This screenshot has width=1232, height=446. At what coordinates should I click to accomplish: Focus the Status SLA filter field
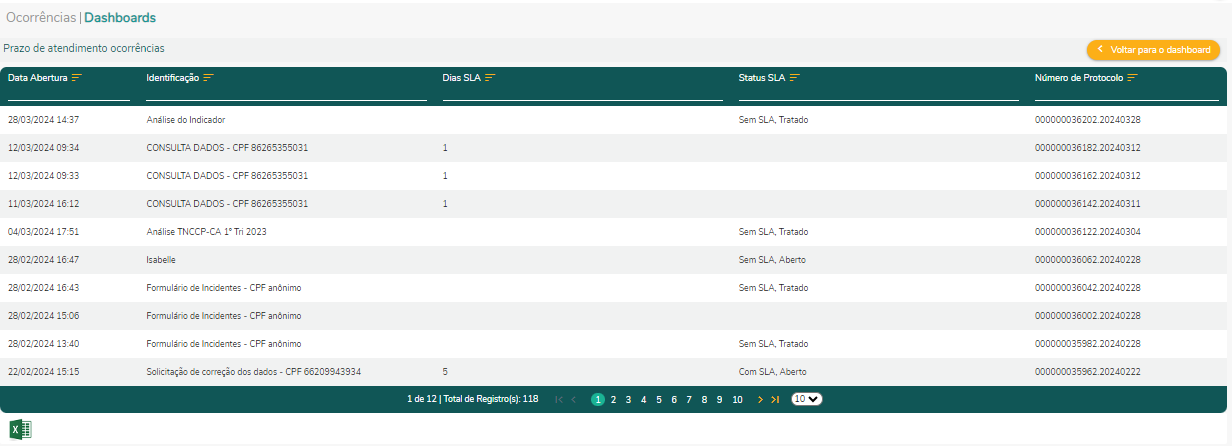click(878, 93)
